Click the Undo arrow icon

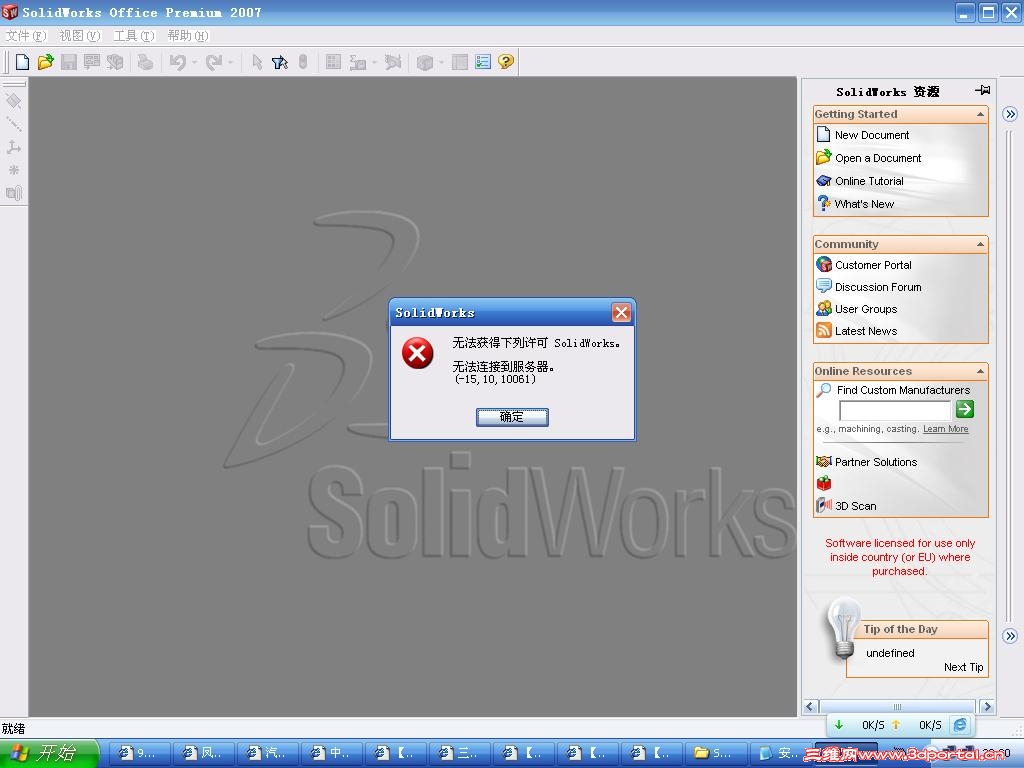click(177, 62)
